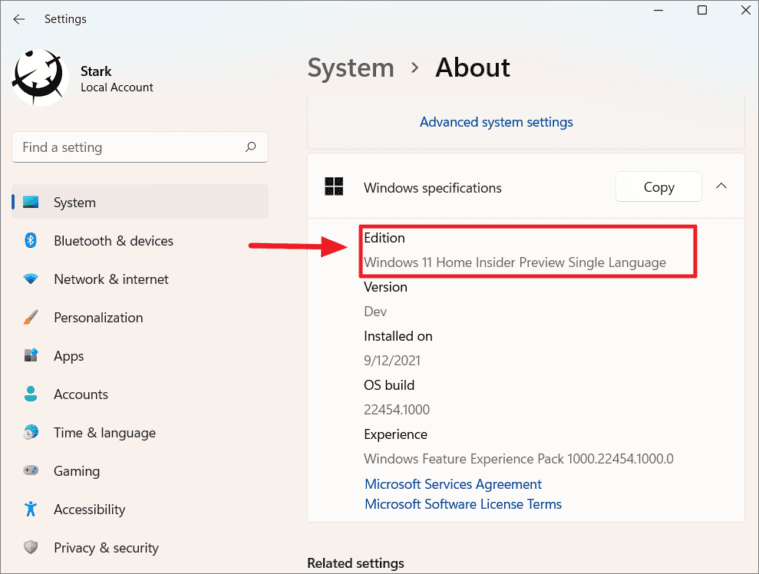
Task: Click the Time & language globe icon
Action: [30, 432]
